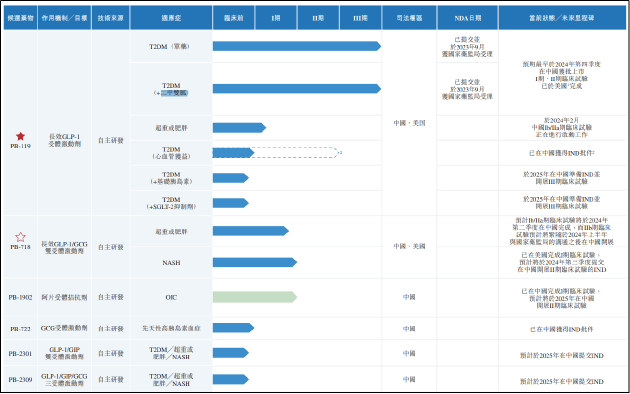The image size is (630, 394).
Task: Click the PB-2301 status 預計於2025年在中國提交IND
Action: (562, 355)
